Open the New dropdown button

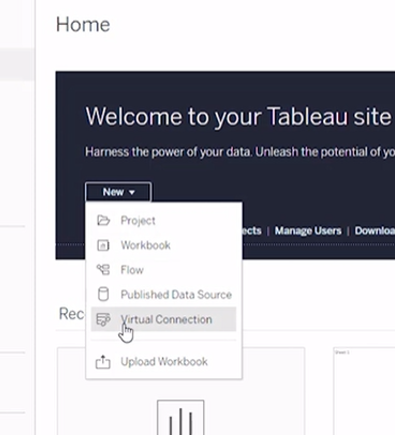tap(118, 192)
